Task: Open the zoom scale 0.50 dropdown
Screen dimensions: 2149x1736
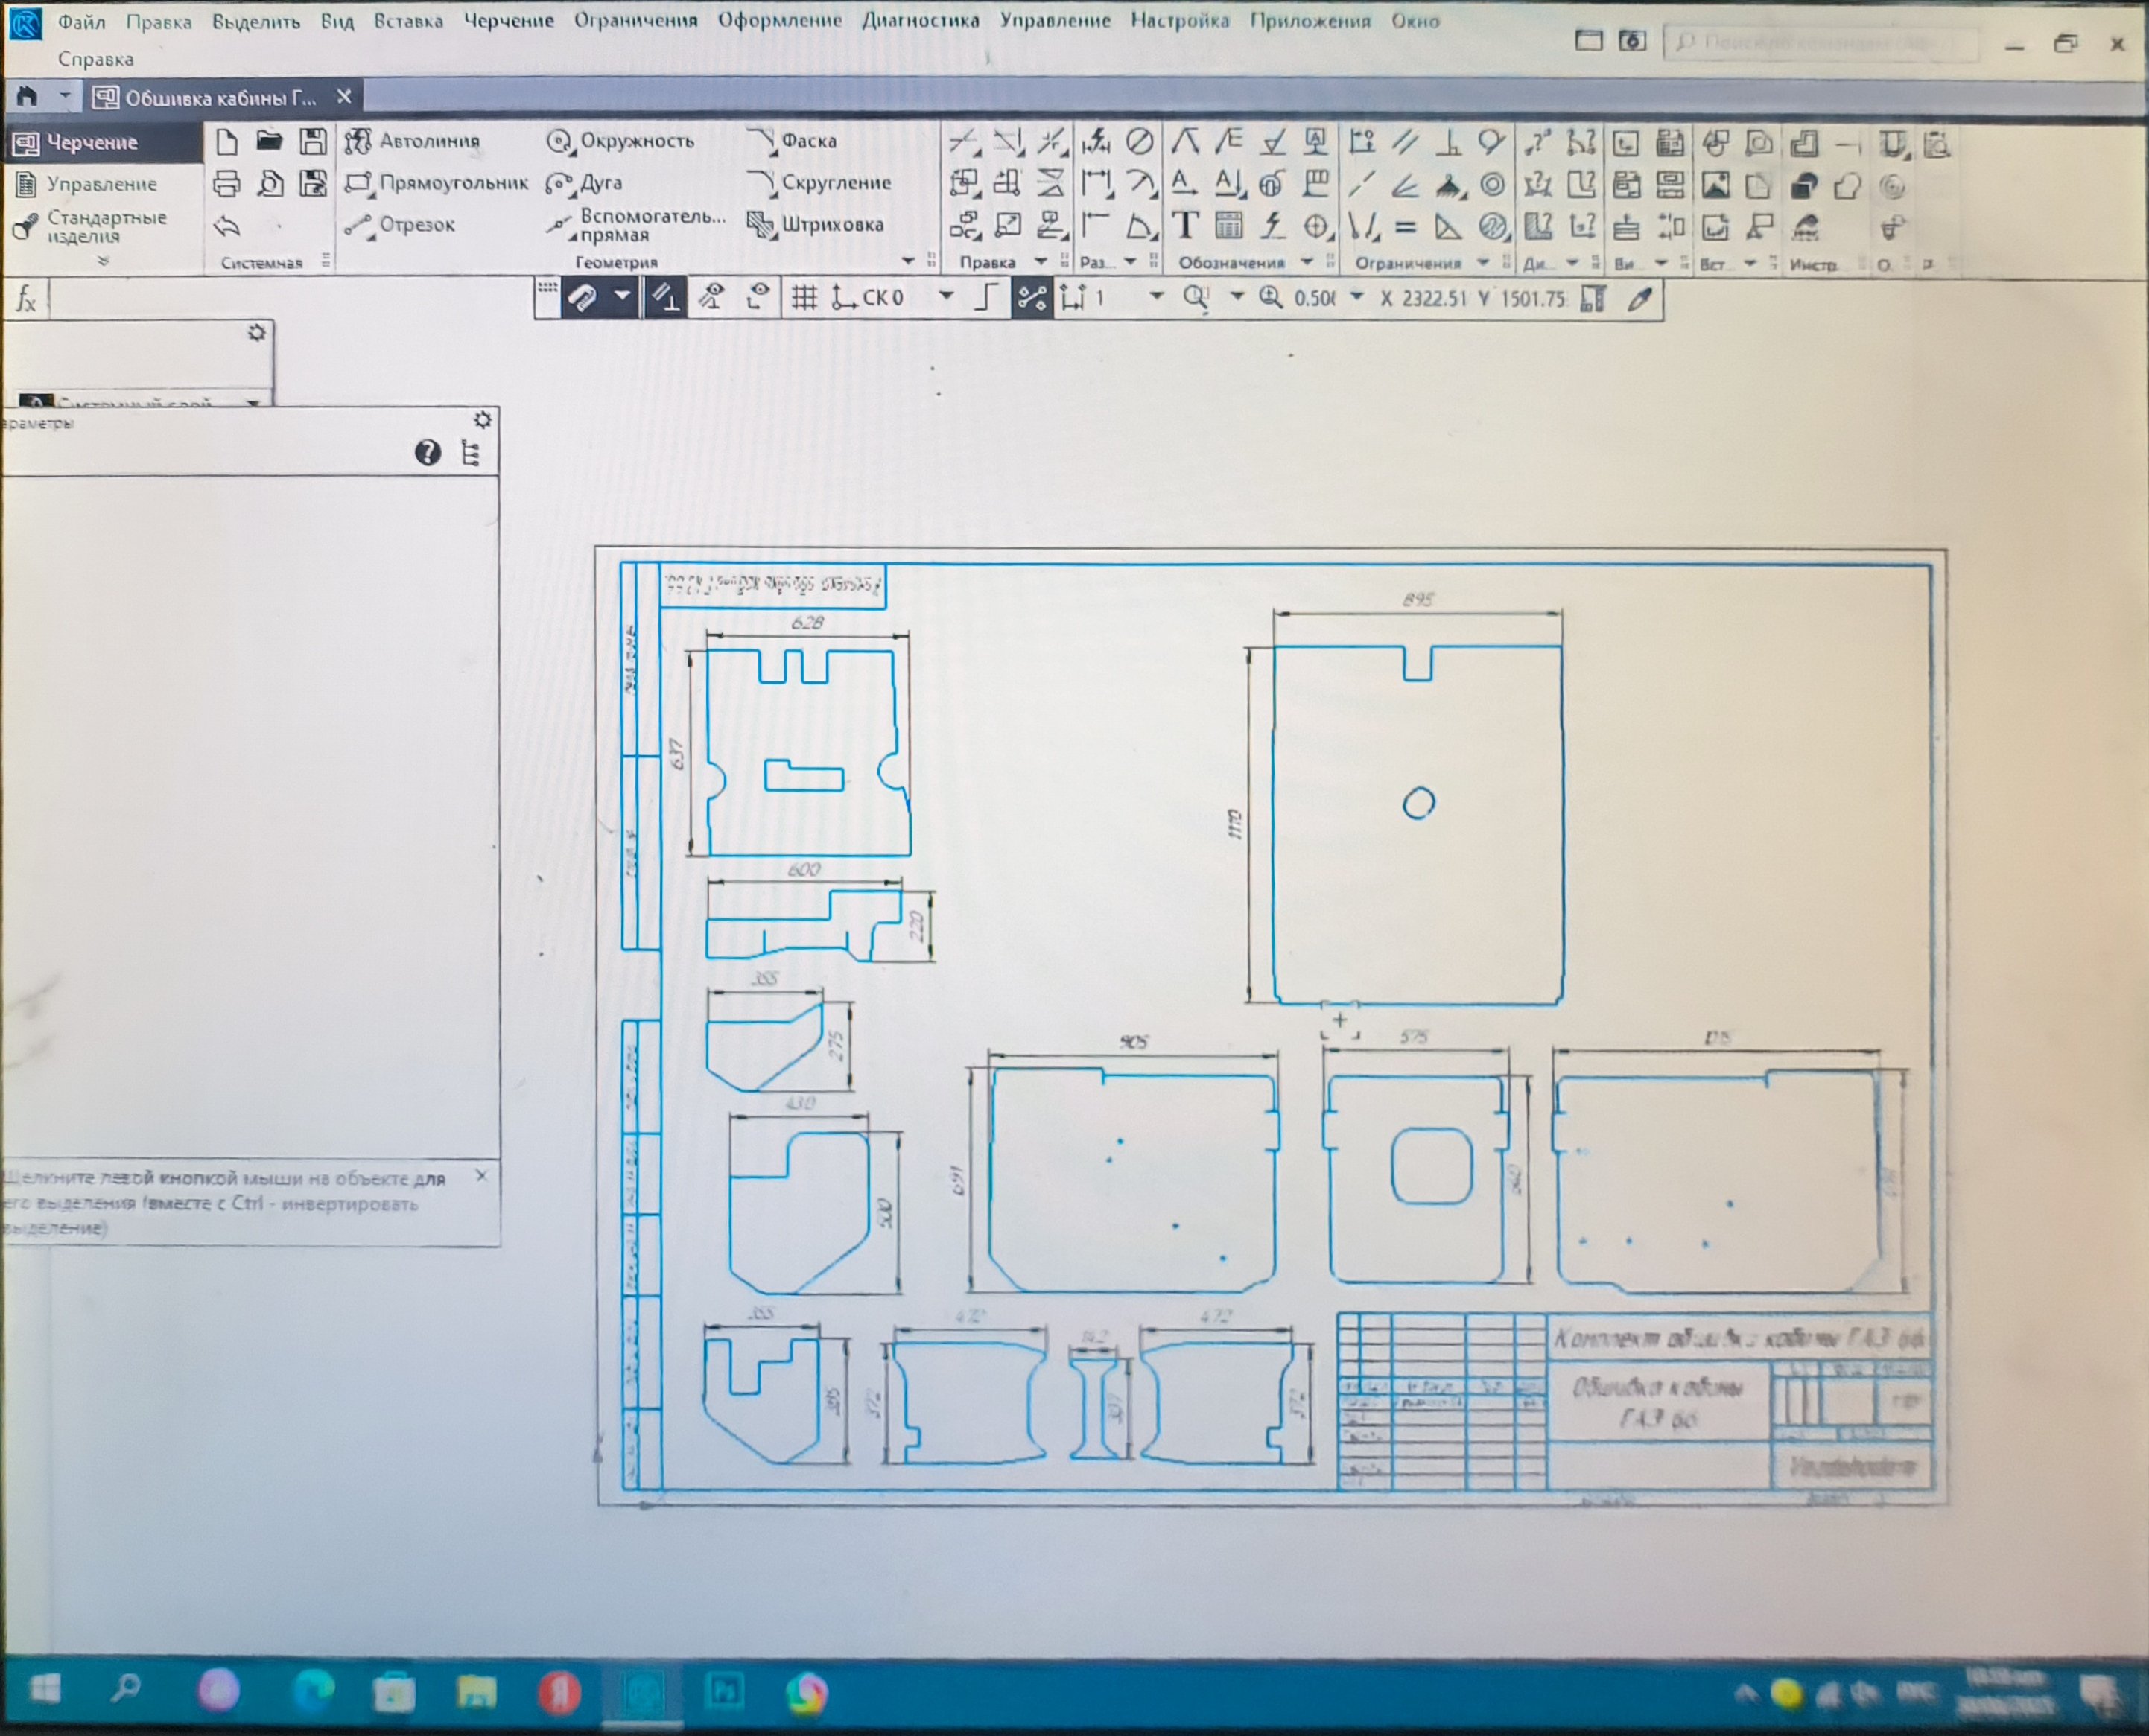Action: click(1357, 297)
